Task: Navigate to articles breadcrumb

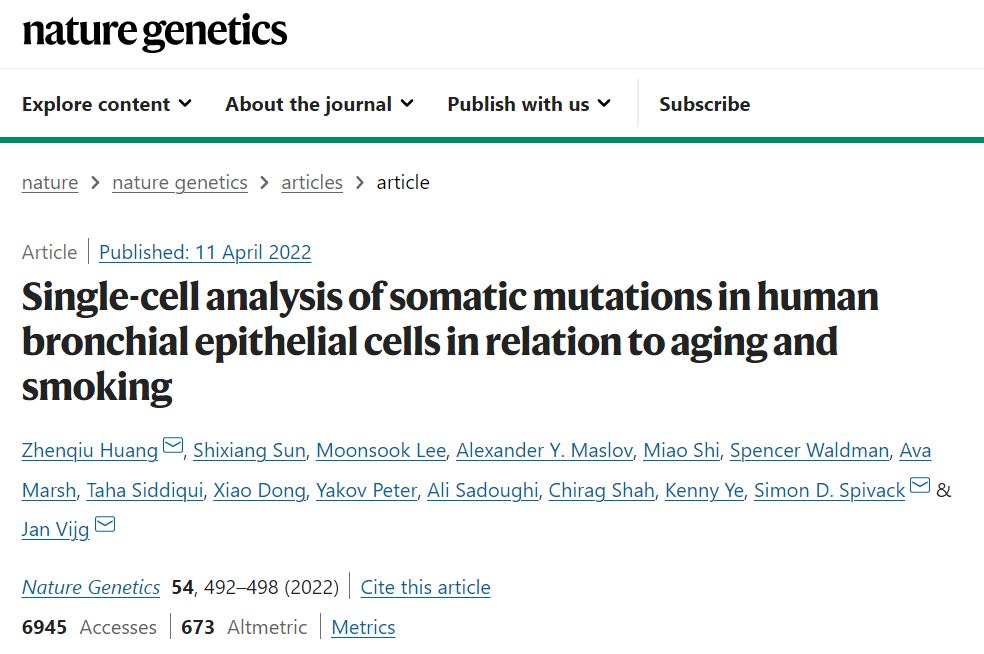Action: click(x=312, y=182)
